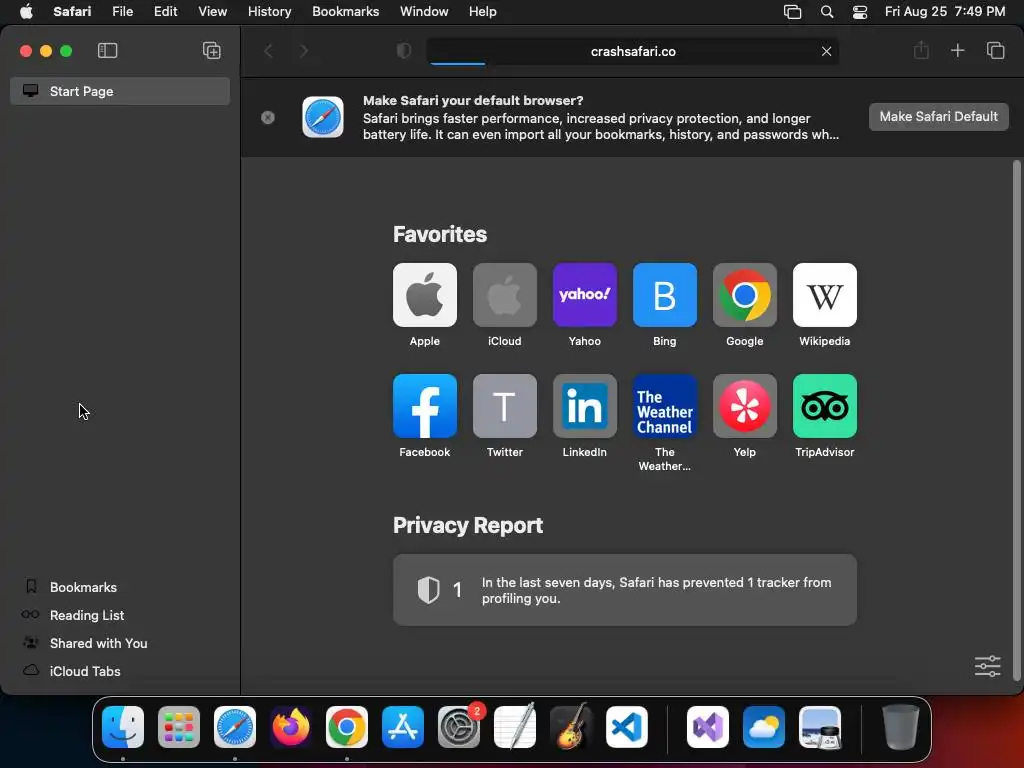Image resolution: width=1024 pixels, height=768 pixels.
Task: Open the privacy report shield icon
Action: (404, 51)
